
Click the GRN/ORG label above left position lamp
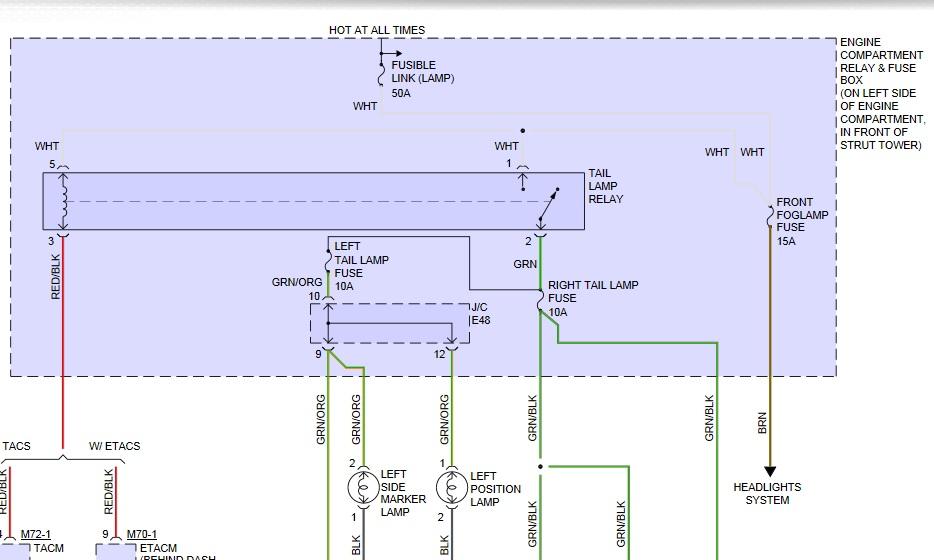(444, 419)
